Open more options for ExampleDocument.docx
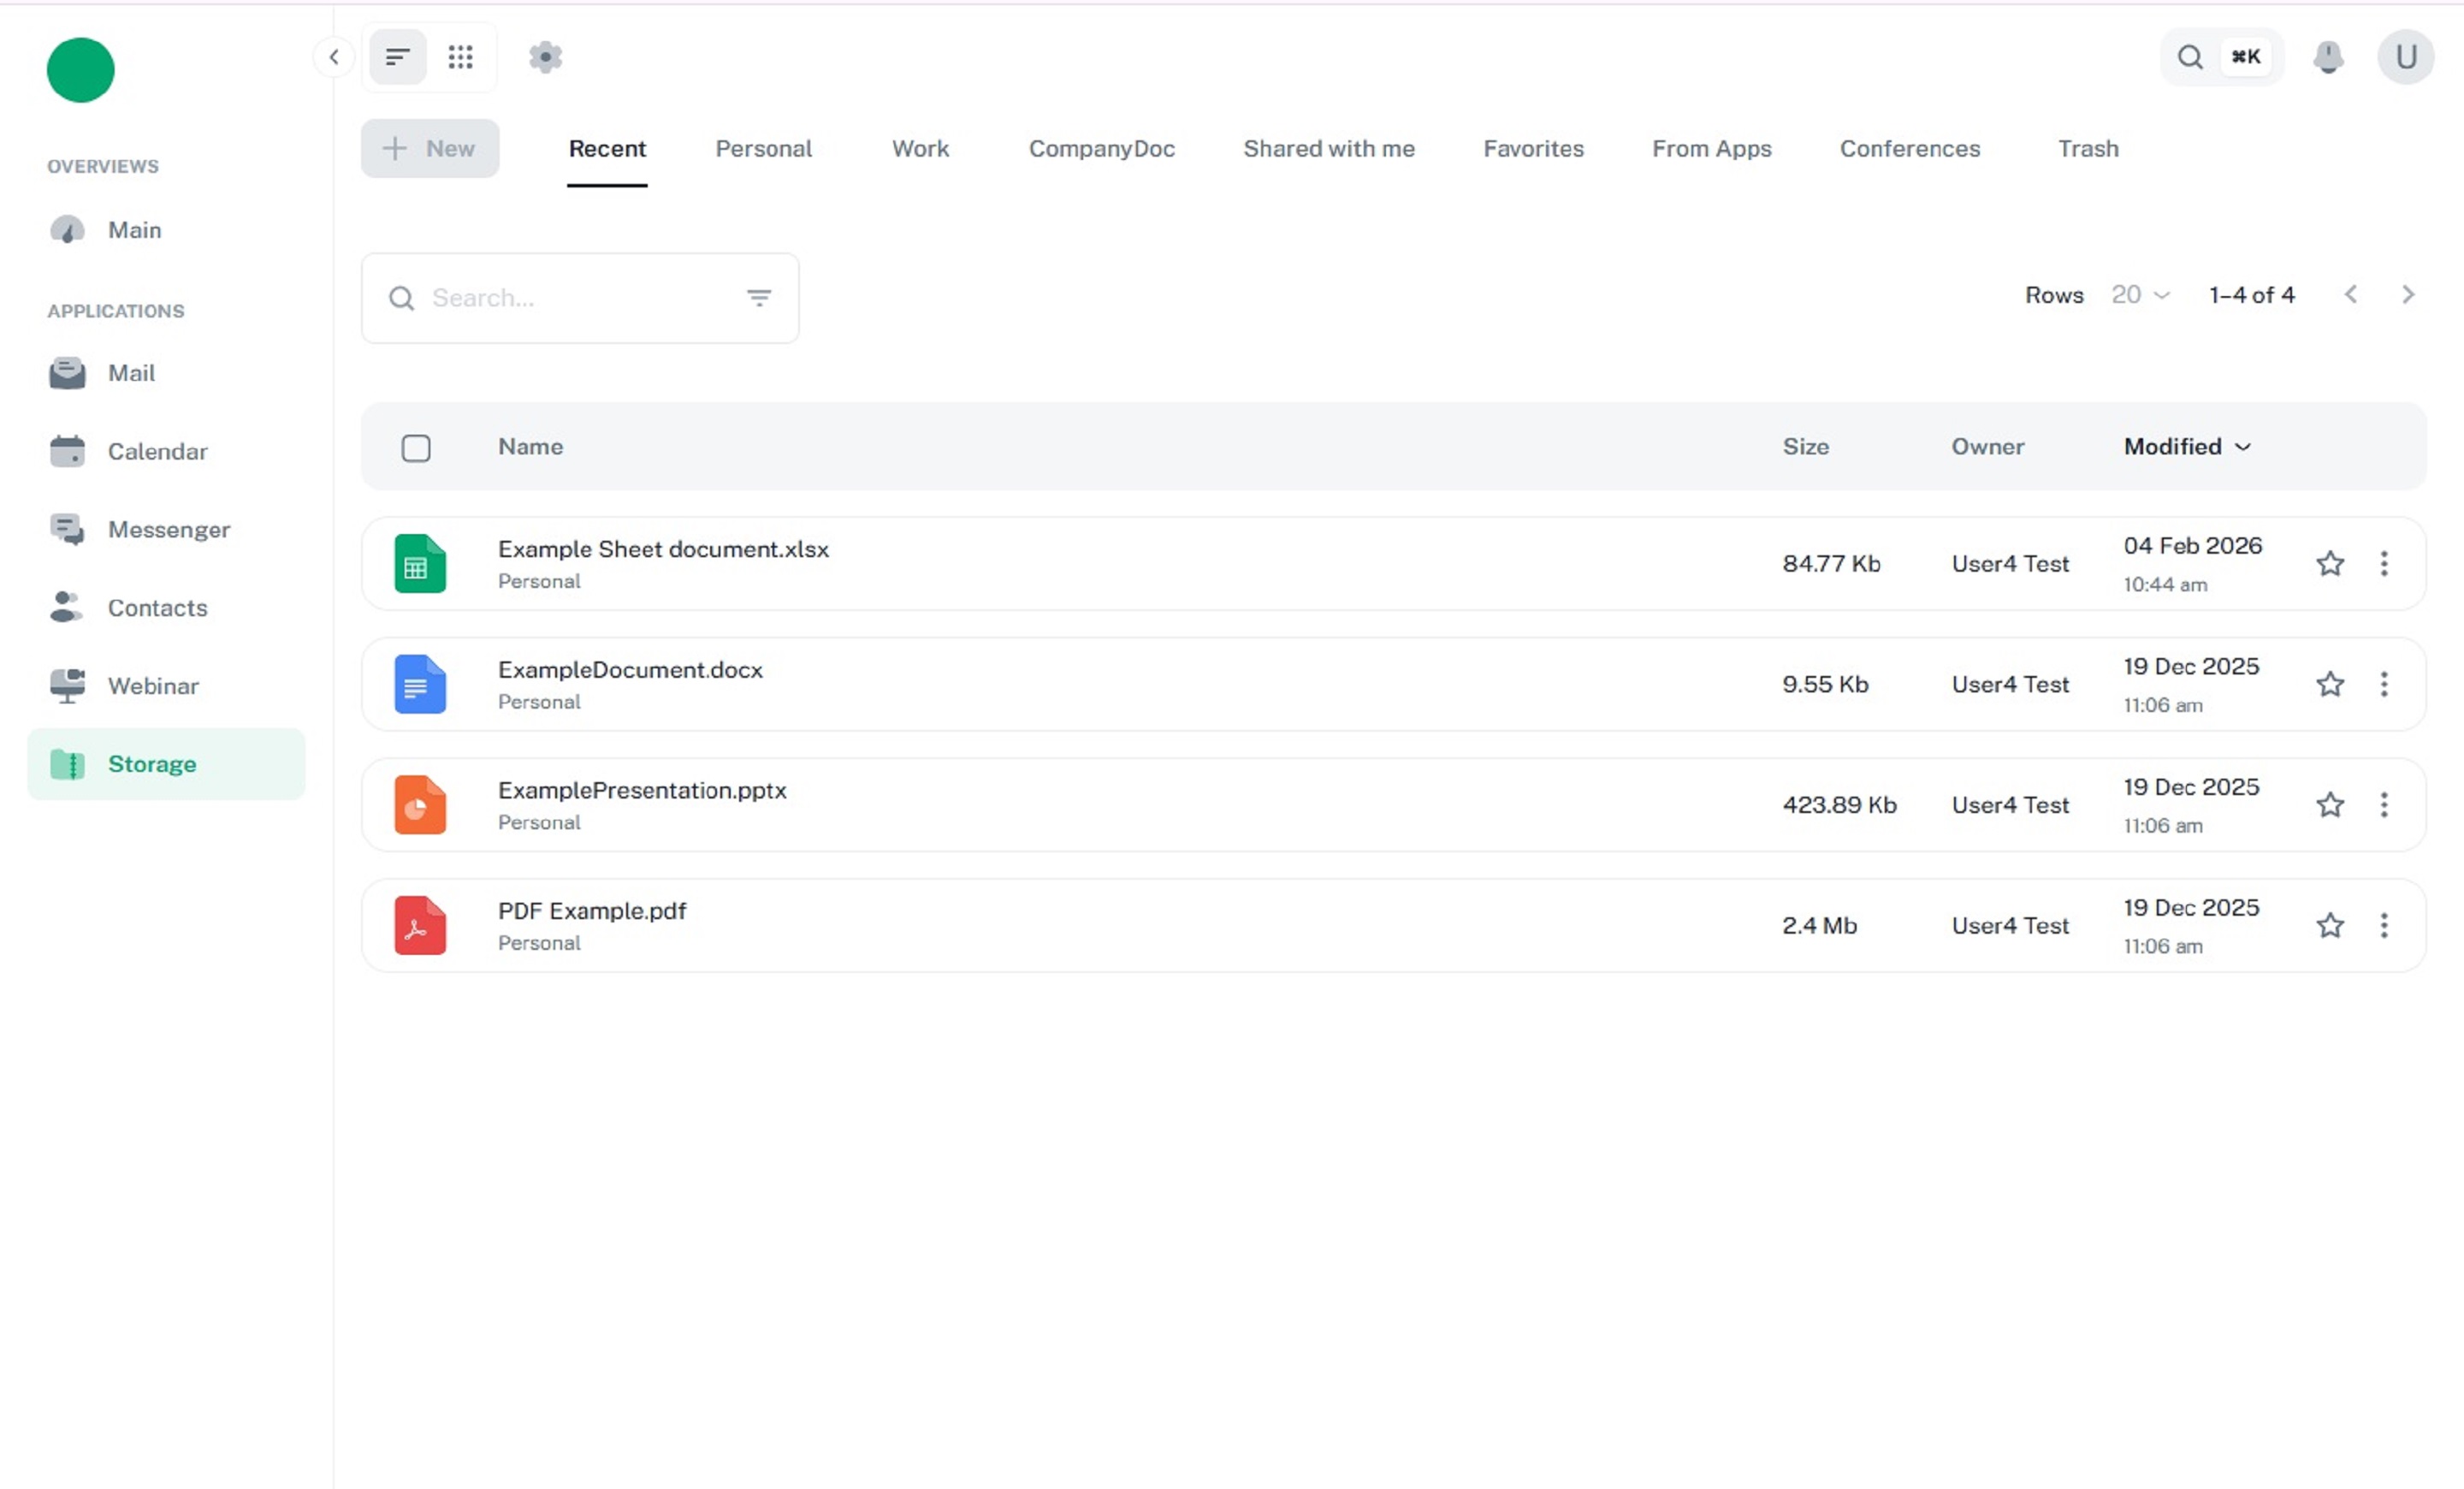Viewport: 2464px width, 1489px height. (2384, 684)
